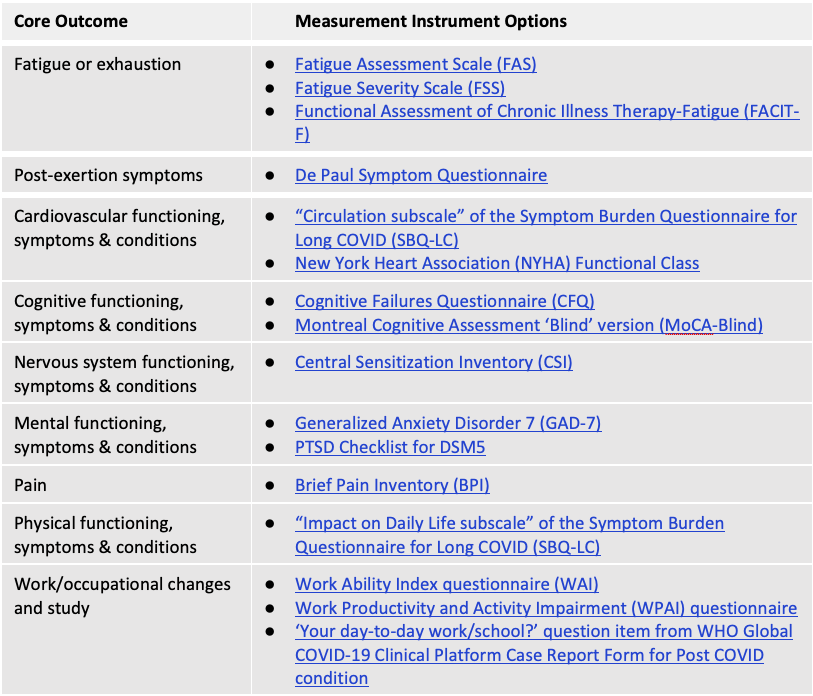Screen dimensions: 813x696
Task: Select the "Fatigue or exhaustion" outcome cell
Action: pos(98,64)
